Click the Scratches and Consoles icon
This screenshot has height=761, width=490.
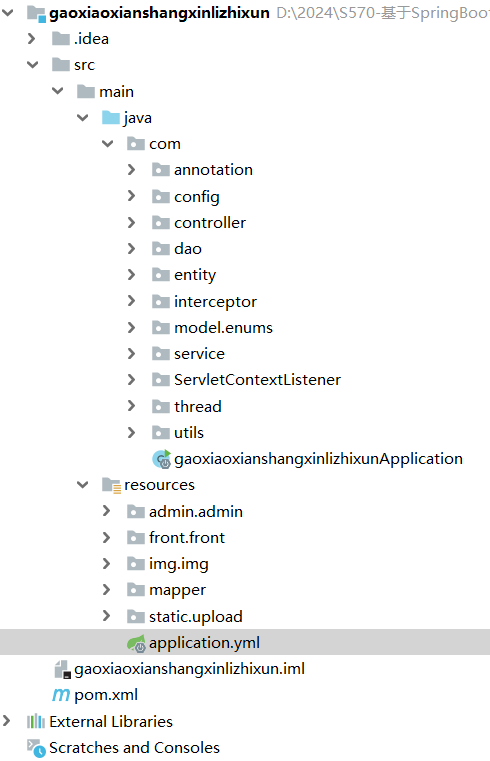(36, 748)
